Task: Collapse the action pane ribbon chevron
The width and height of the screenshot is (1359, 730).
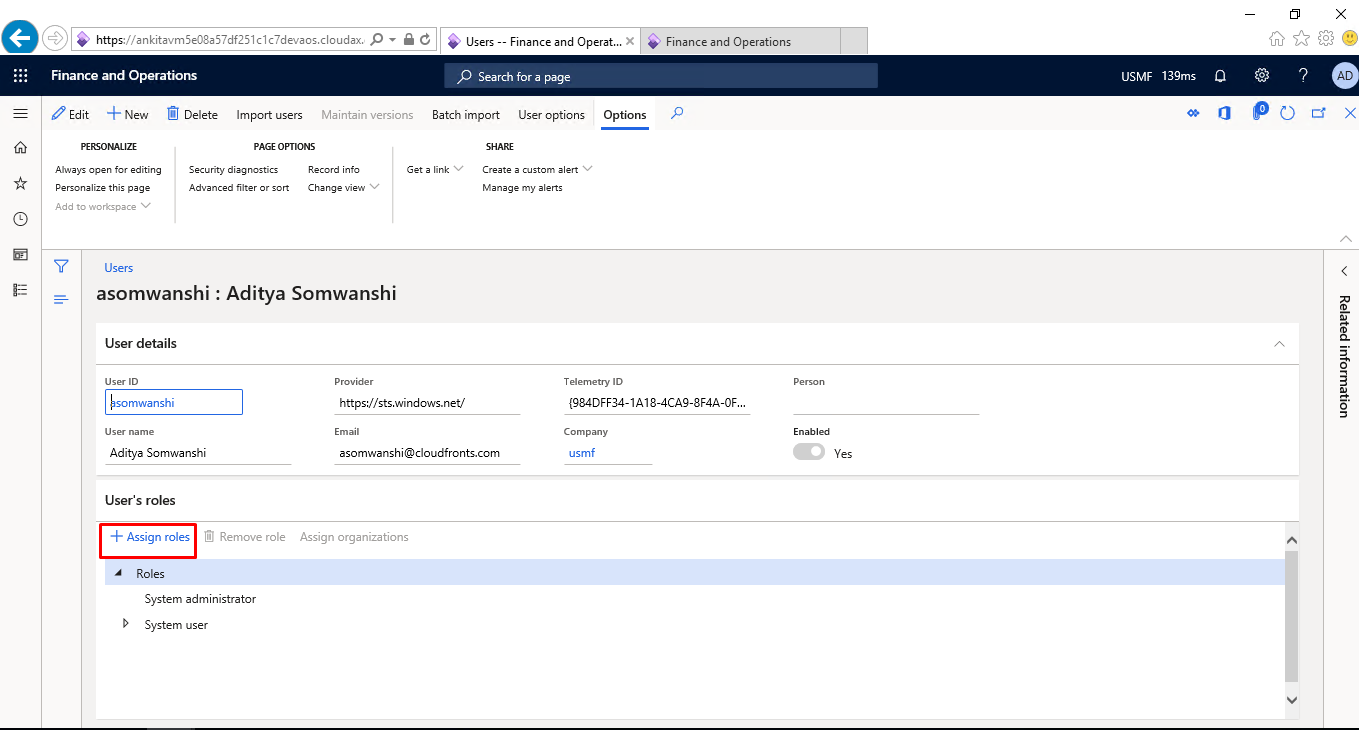Action: click(1345, 238)
